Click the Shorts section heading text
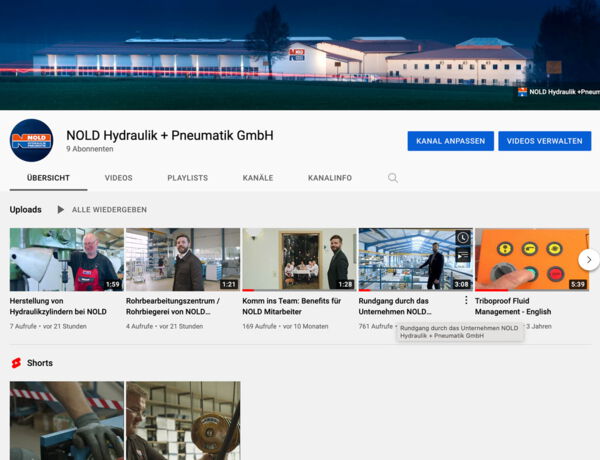Screen dimensions: 600x460 (x=40, y=363)
